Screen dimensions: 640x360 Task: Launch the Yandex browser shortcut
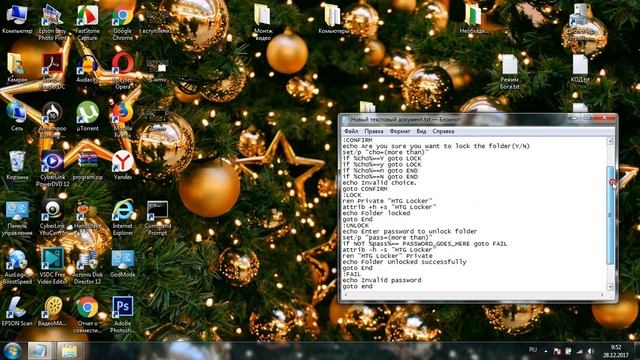(122, 165)
